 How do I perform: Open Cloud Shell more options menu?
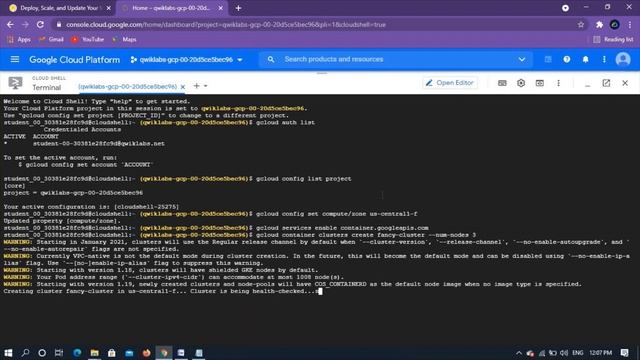[x=558, y=83]
